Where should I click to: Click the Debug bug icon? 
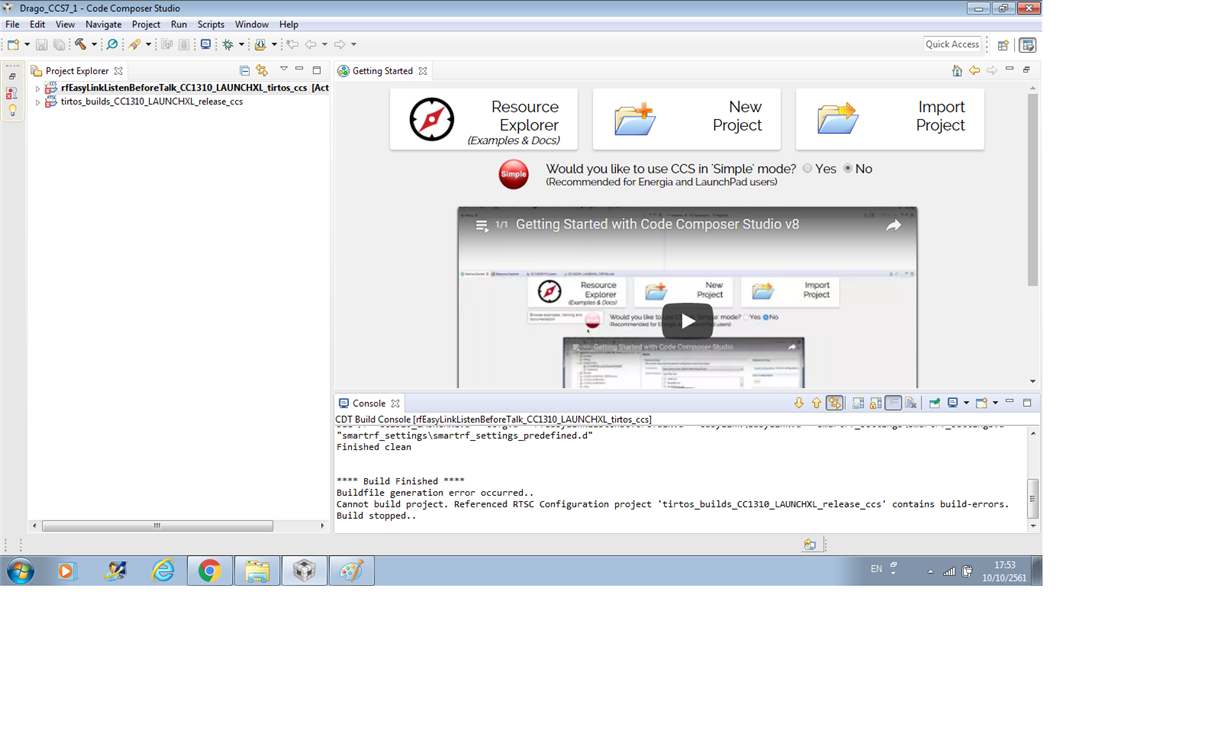click(x=228, y=44)
